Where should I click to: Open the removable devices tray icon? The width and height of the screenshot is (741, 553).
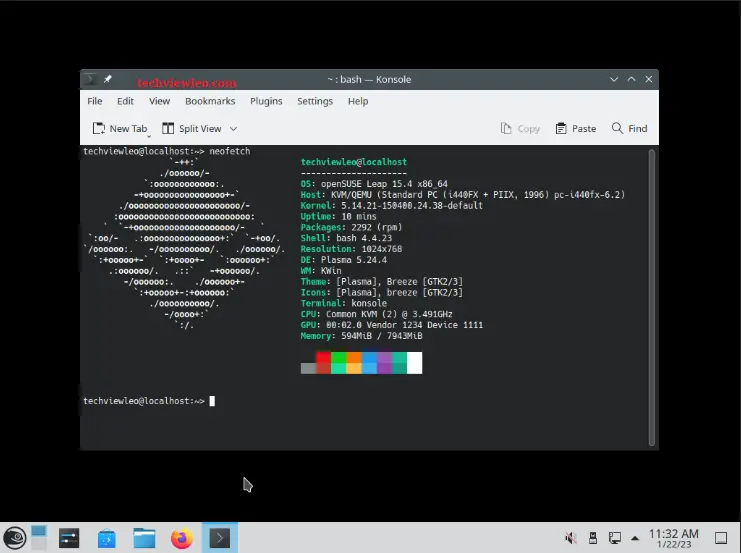(593, 538)
